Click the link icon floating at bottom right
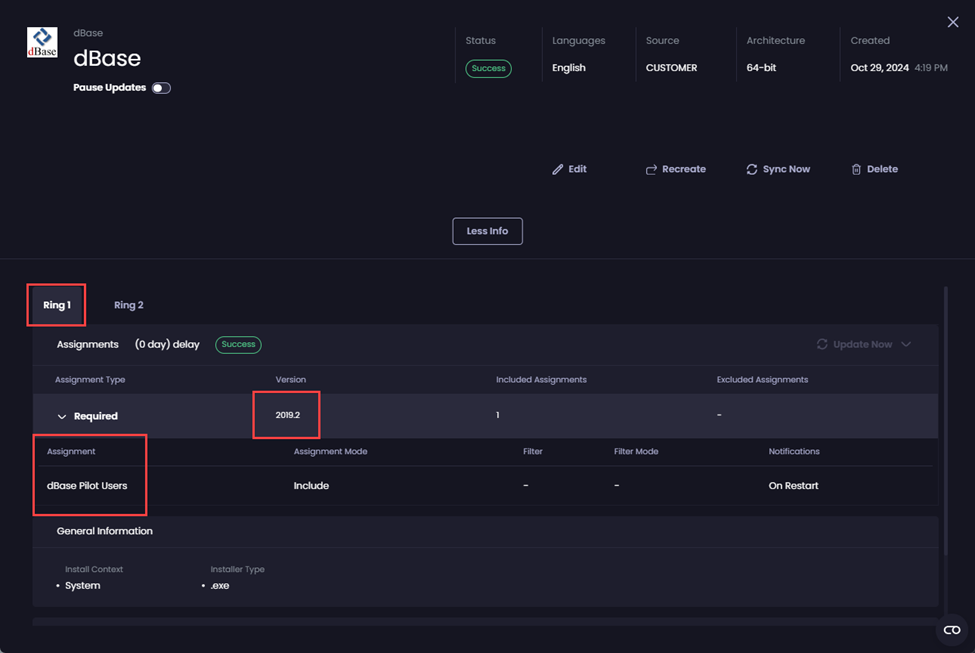975x653 pixels. coord(950,629)
